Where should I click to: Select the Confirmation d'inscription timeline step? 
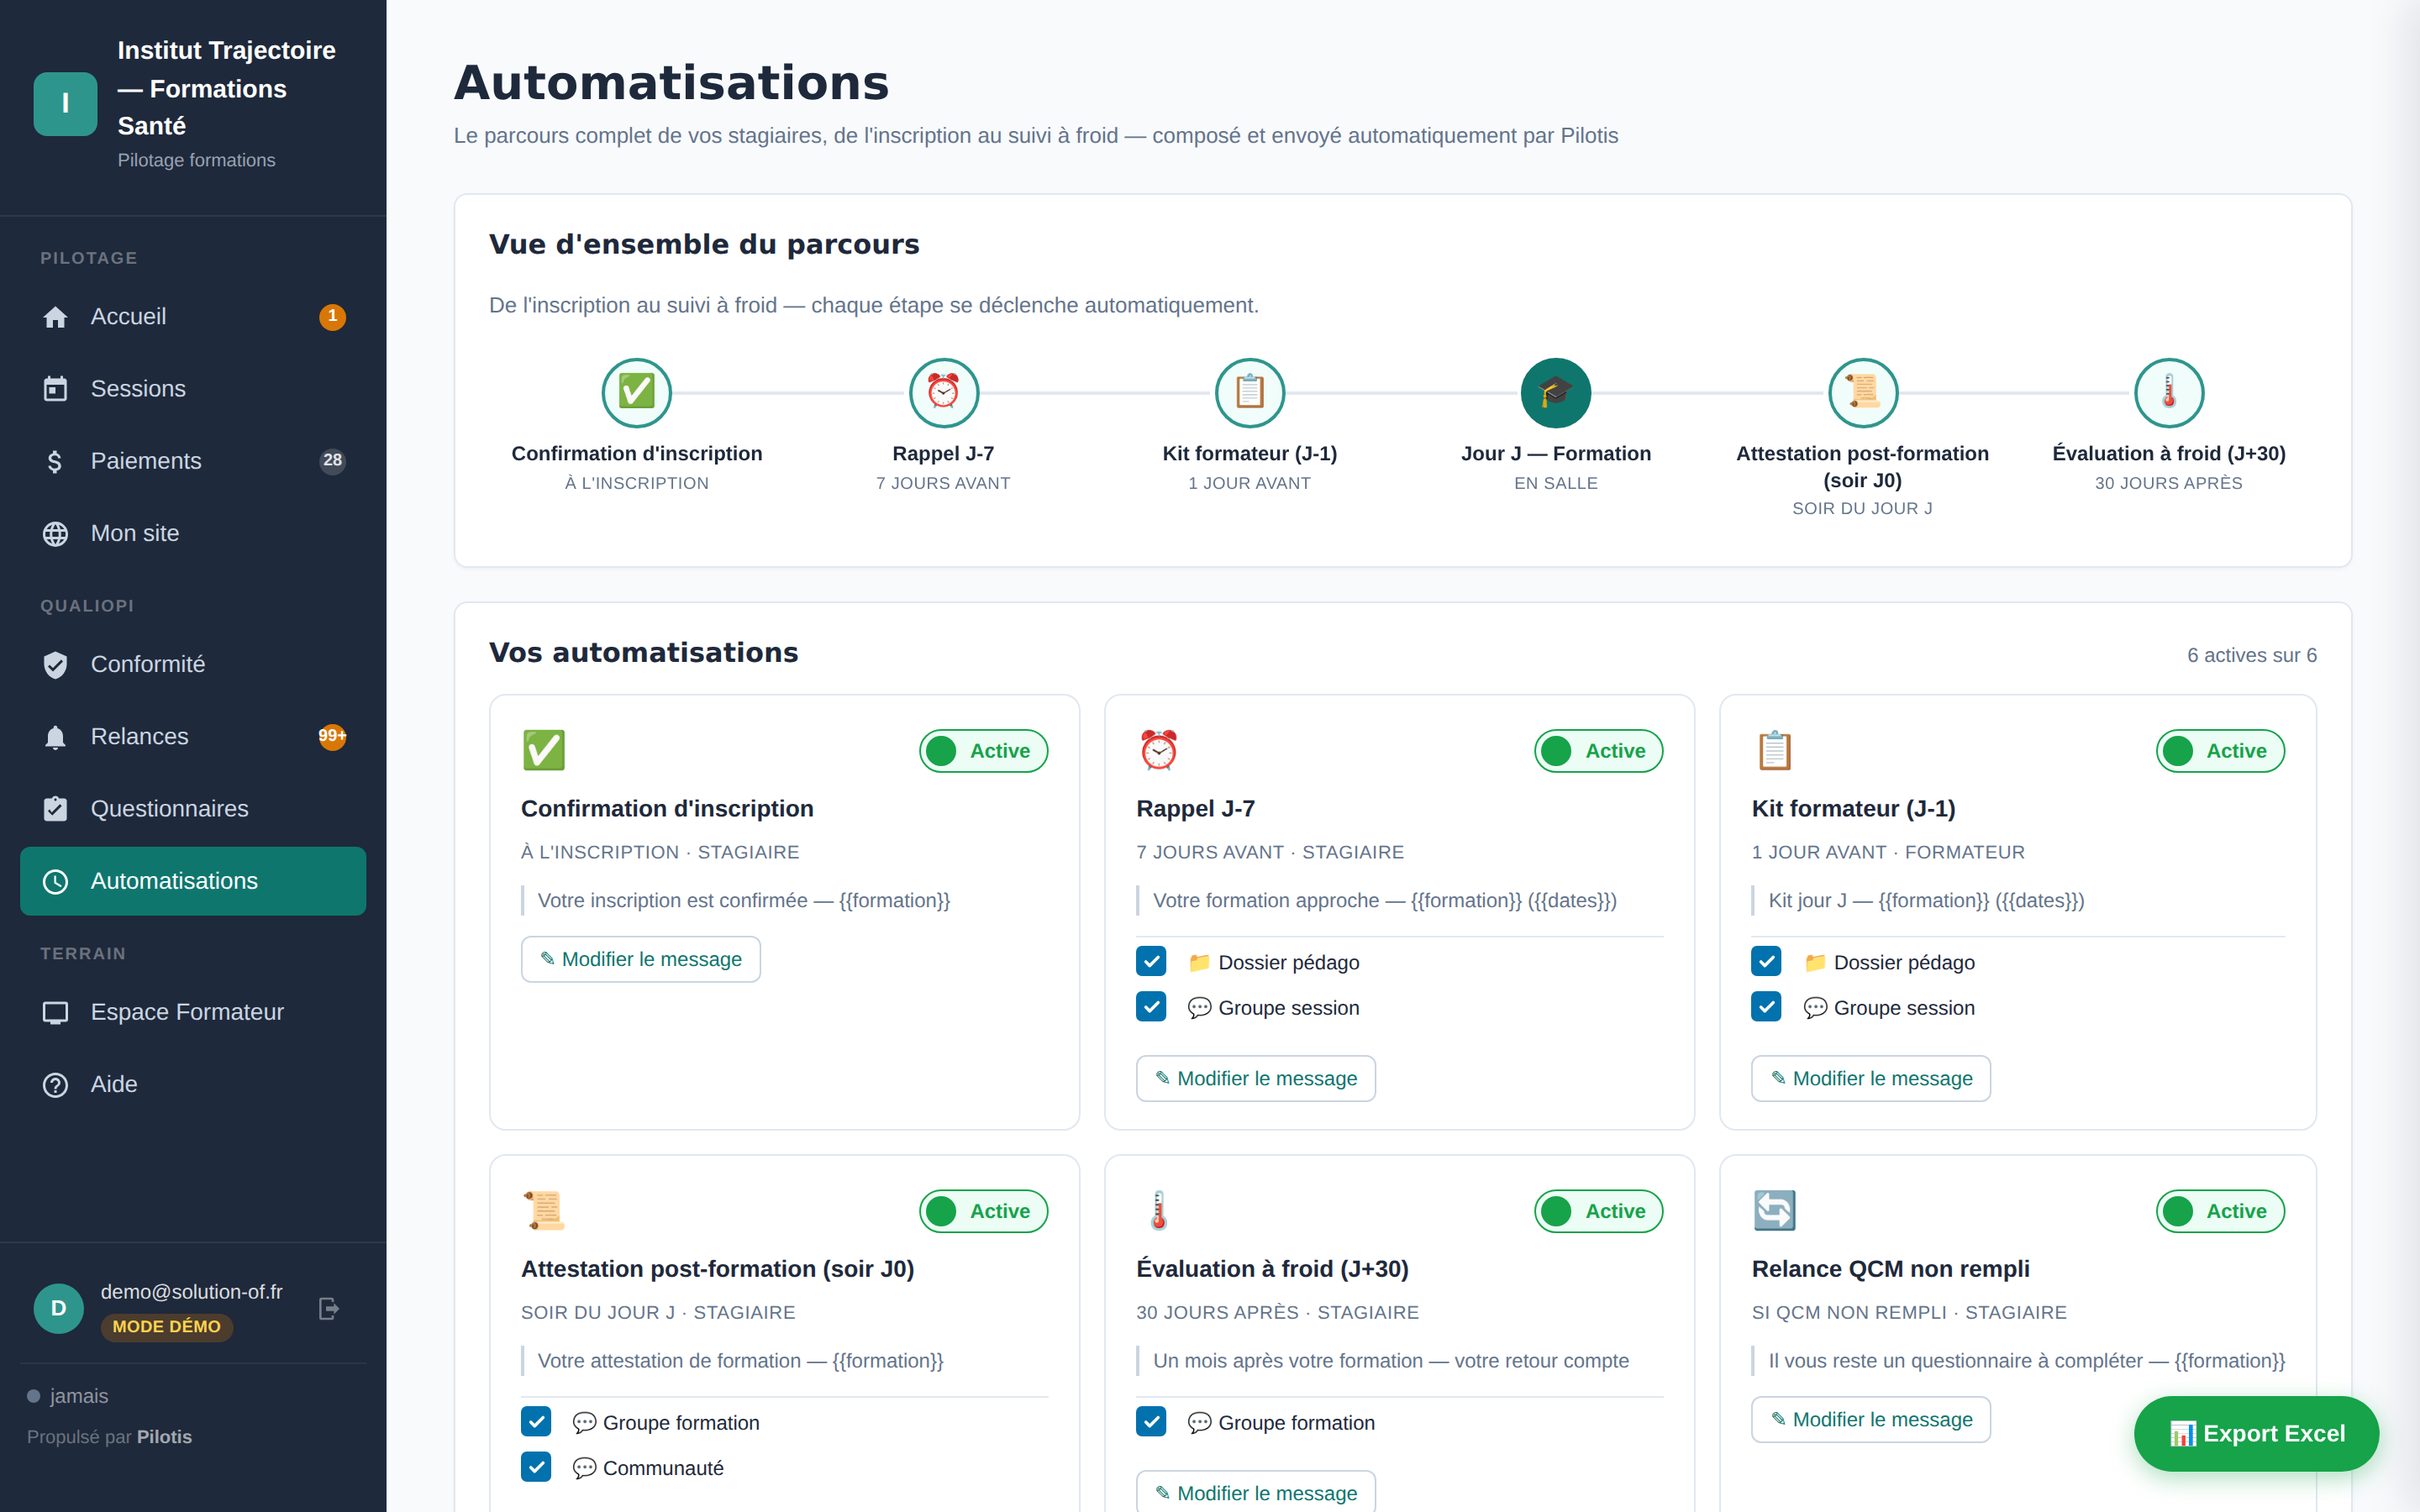point(636,392)
